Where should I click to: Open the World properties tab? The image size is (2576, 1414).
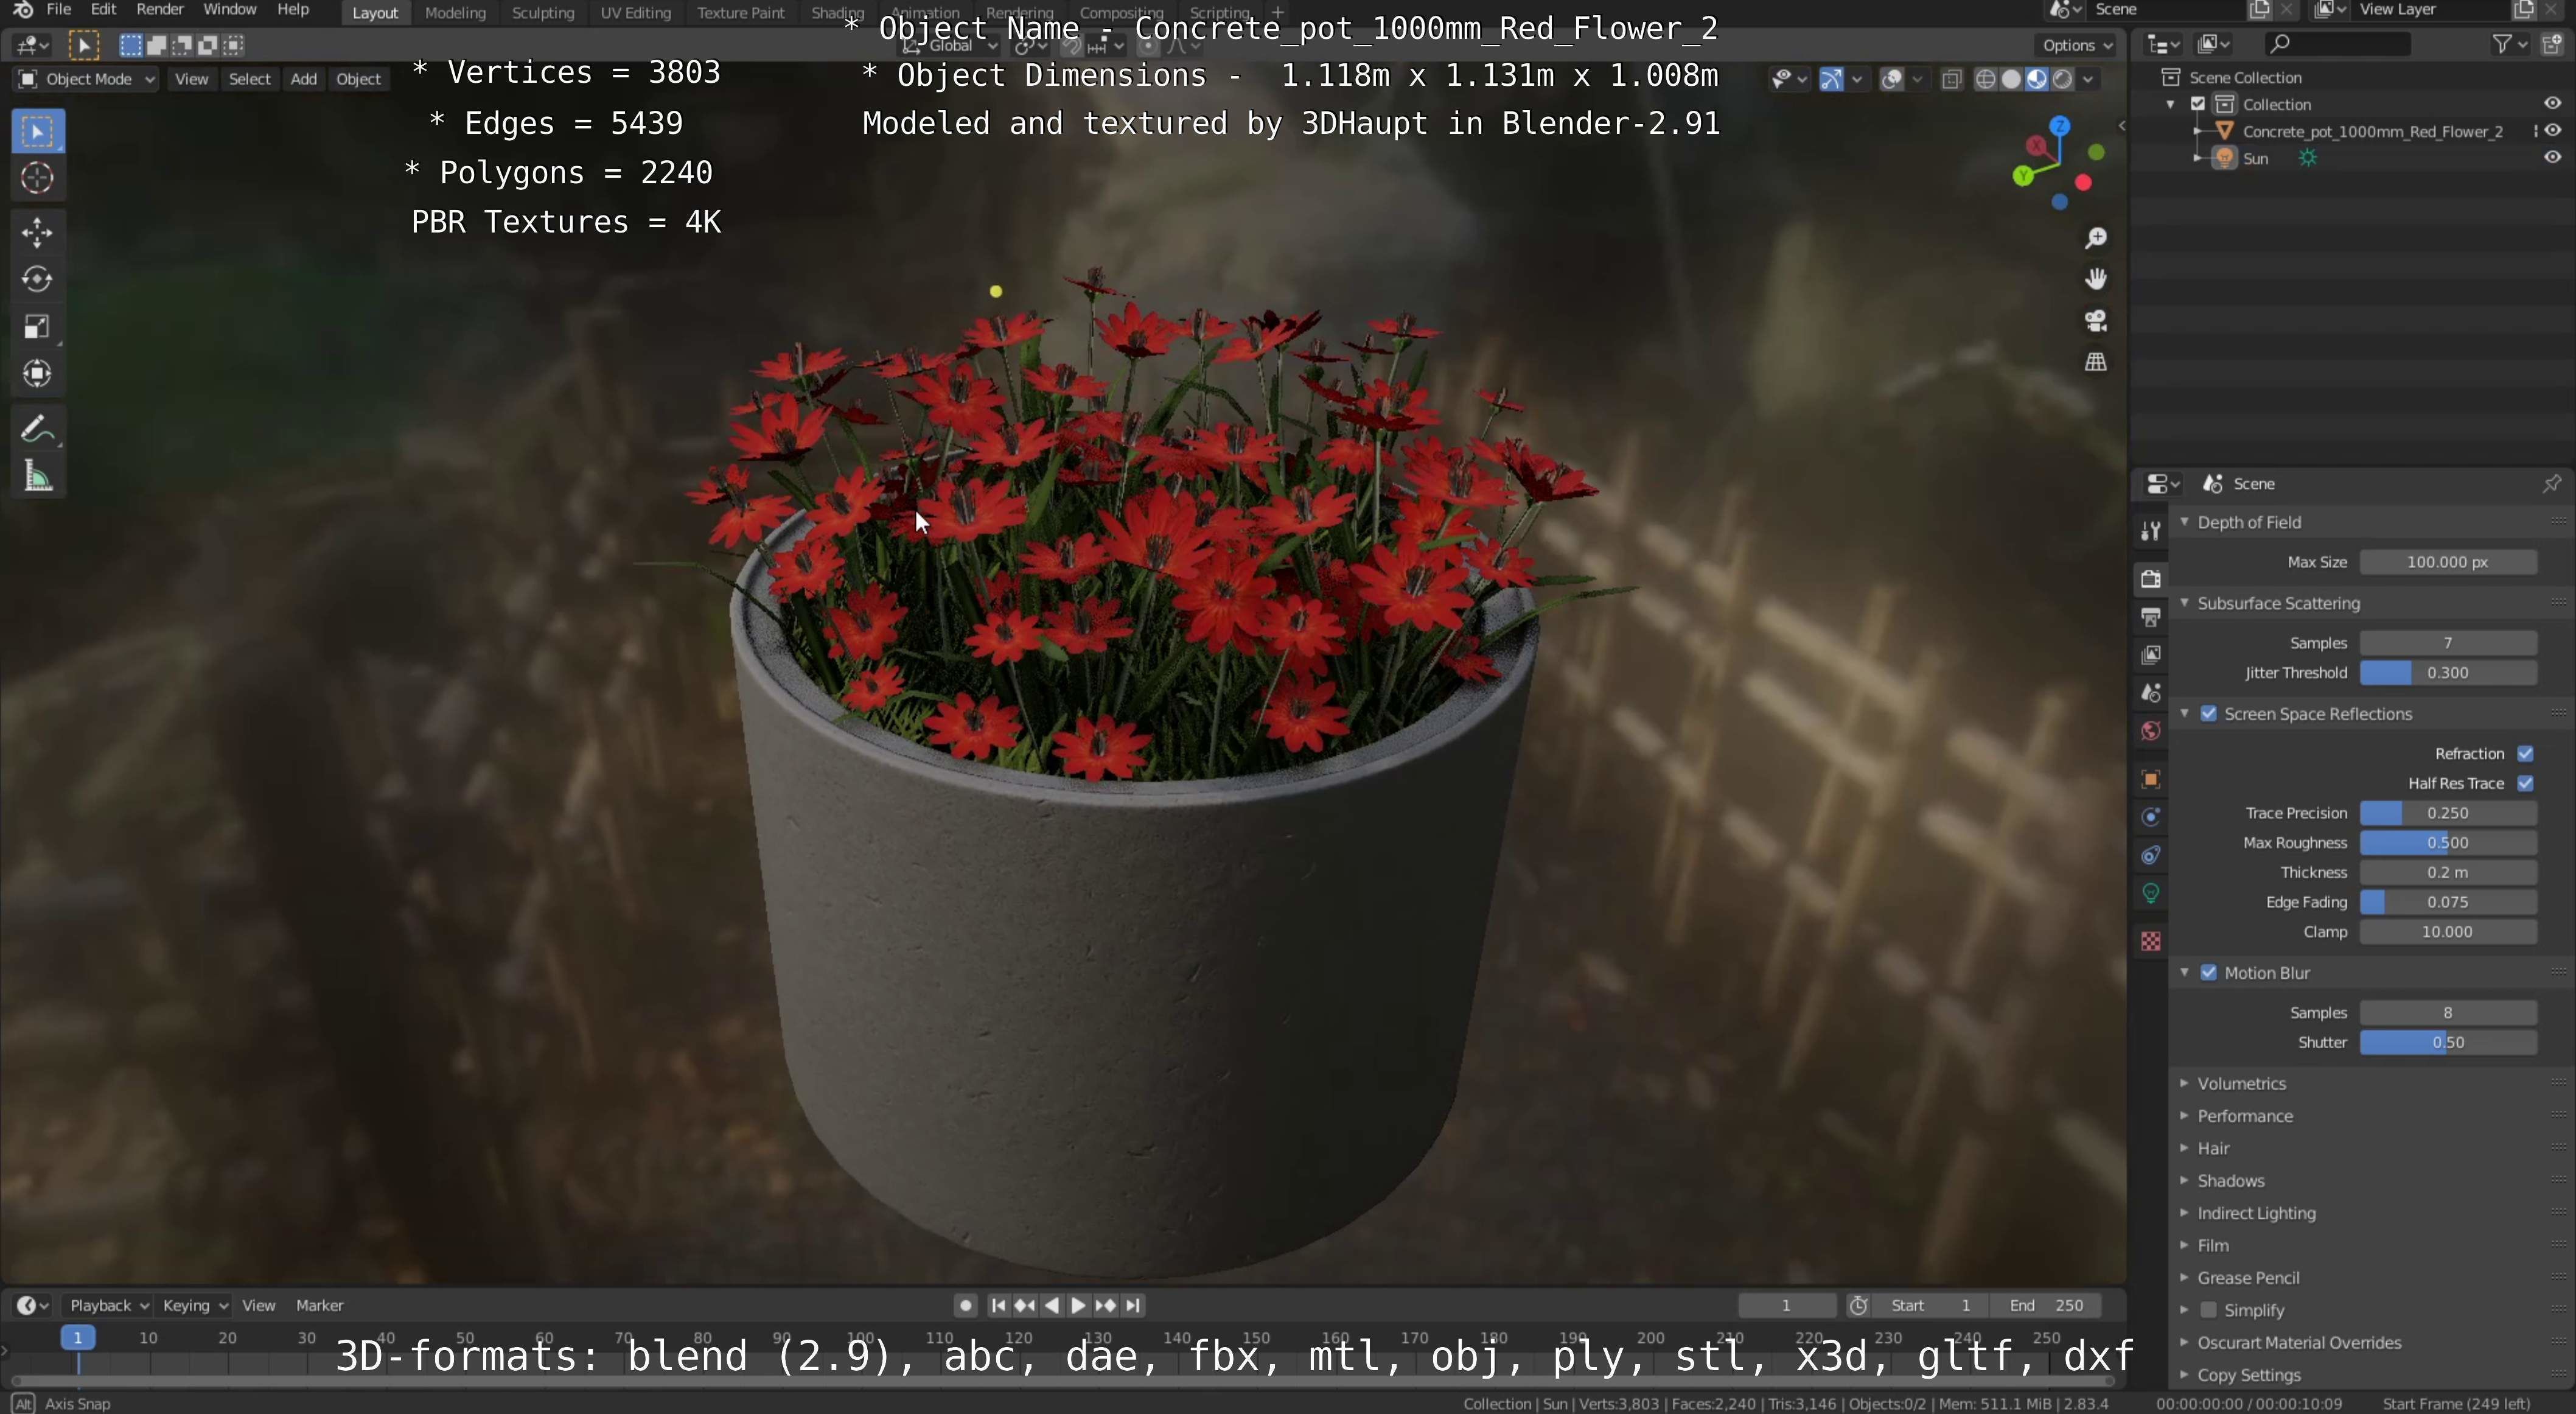click(x=2151, y=731)
